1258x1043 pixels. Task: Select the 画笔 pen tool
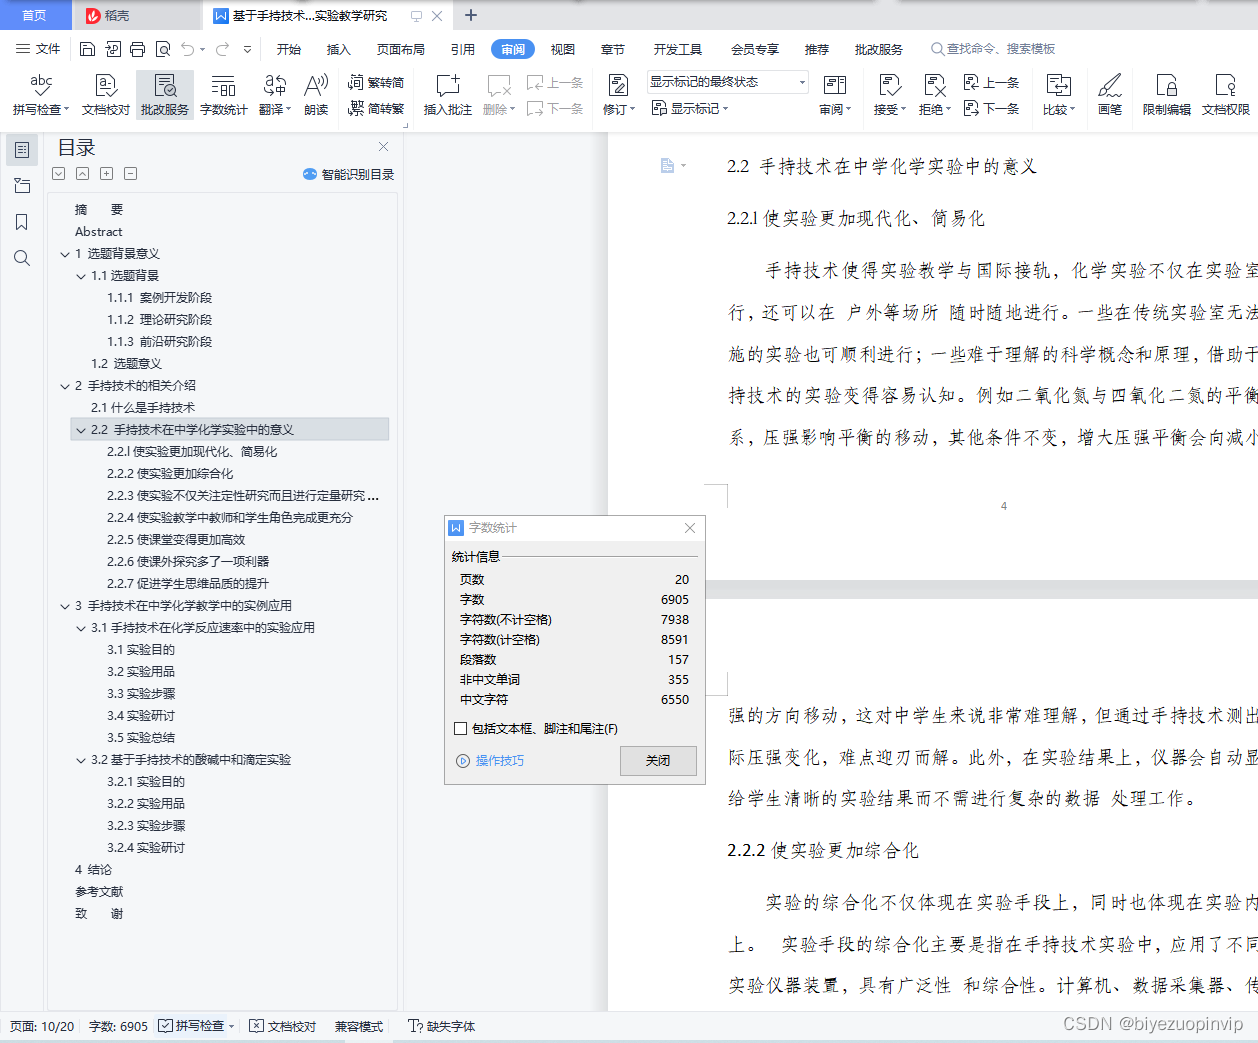1109,95
